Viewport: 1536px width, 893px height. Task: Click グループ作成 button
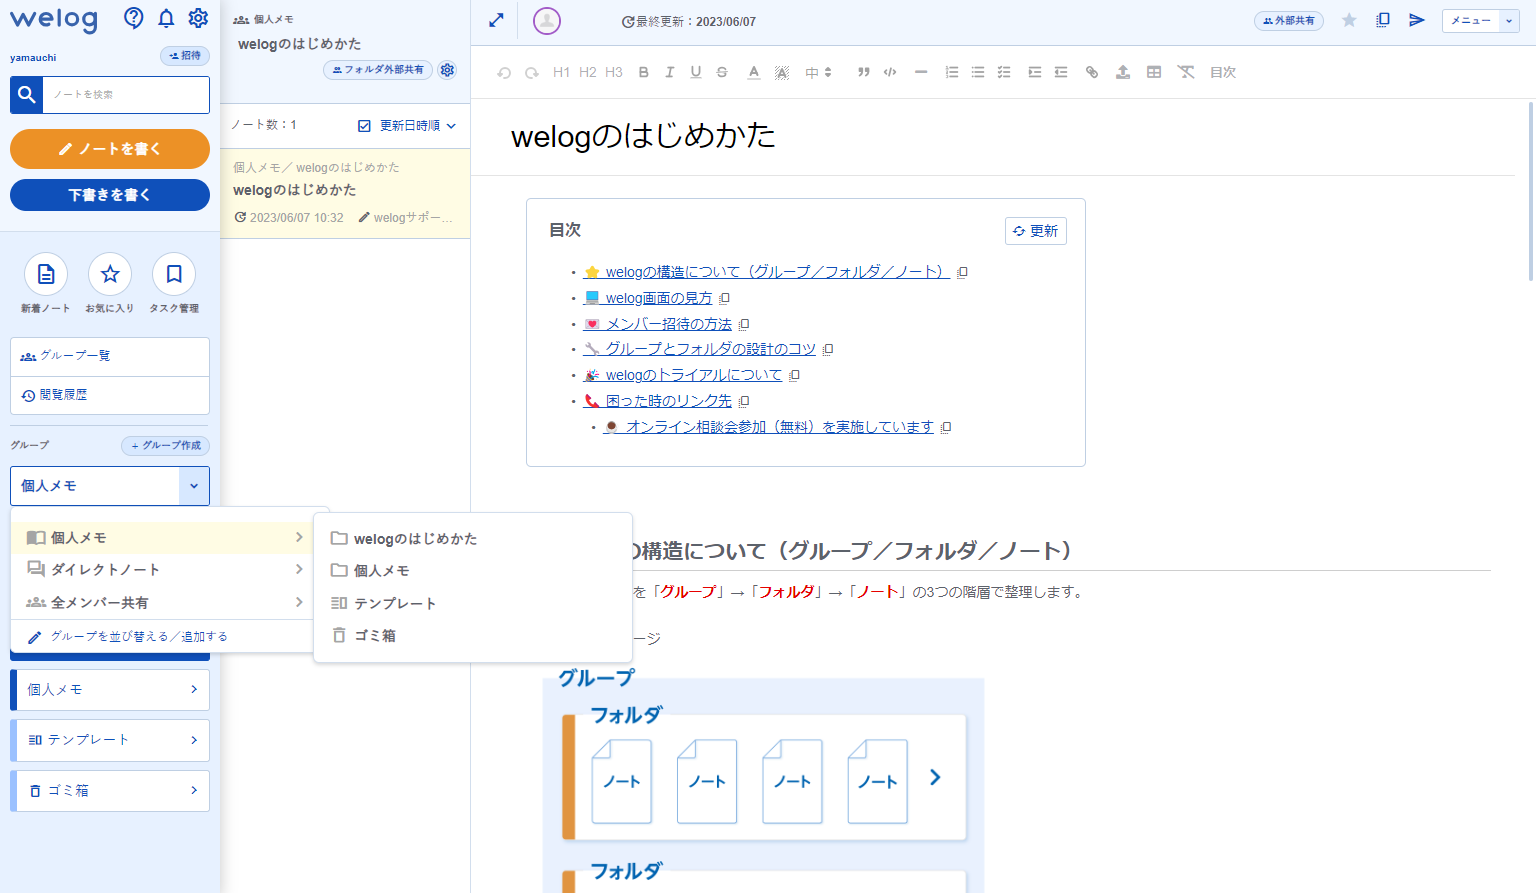pos(165,445)
